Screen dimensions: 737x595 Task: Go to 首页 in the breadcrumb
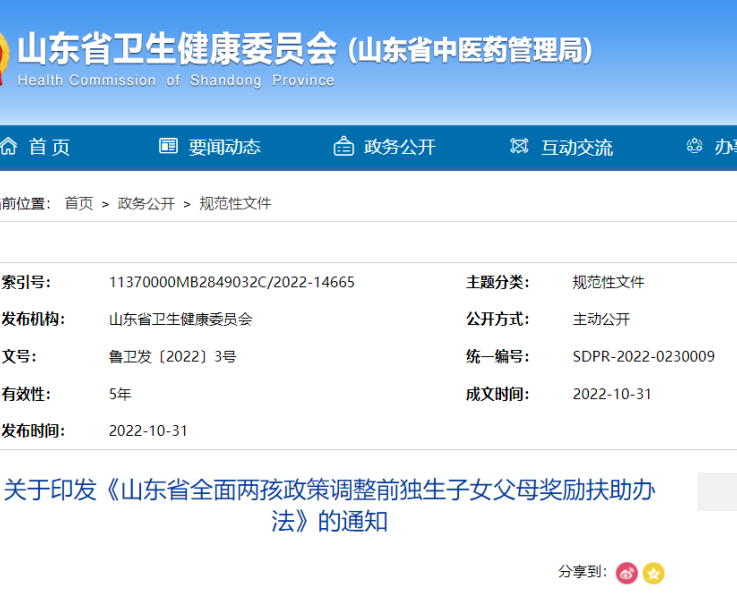point(79,204)
